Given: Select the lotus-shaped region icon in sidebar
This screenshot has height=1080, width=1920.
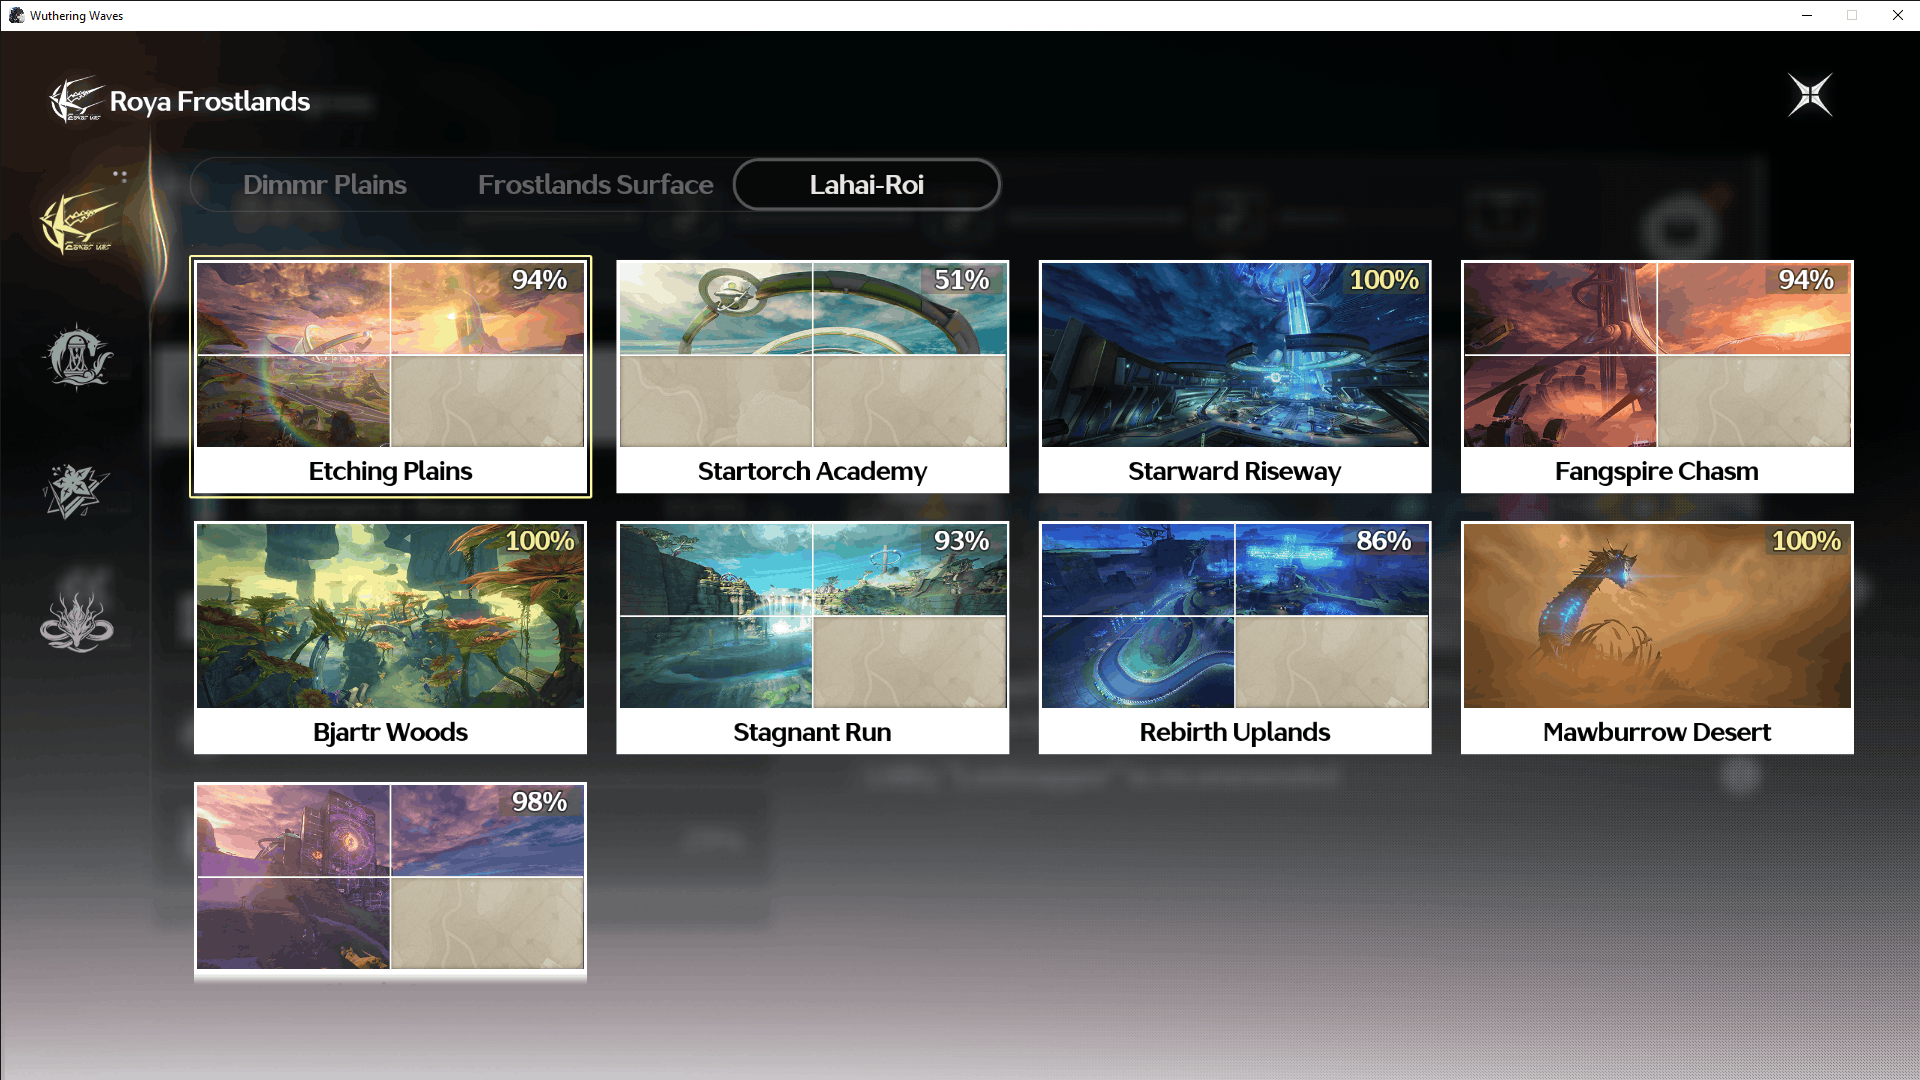Looking at the screenshot, I should point(77,622).
